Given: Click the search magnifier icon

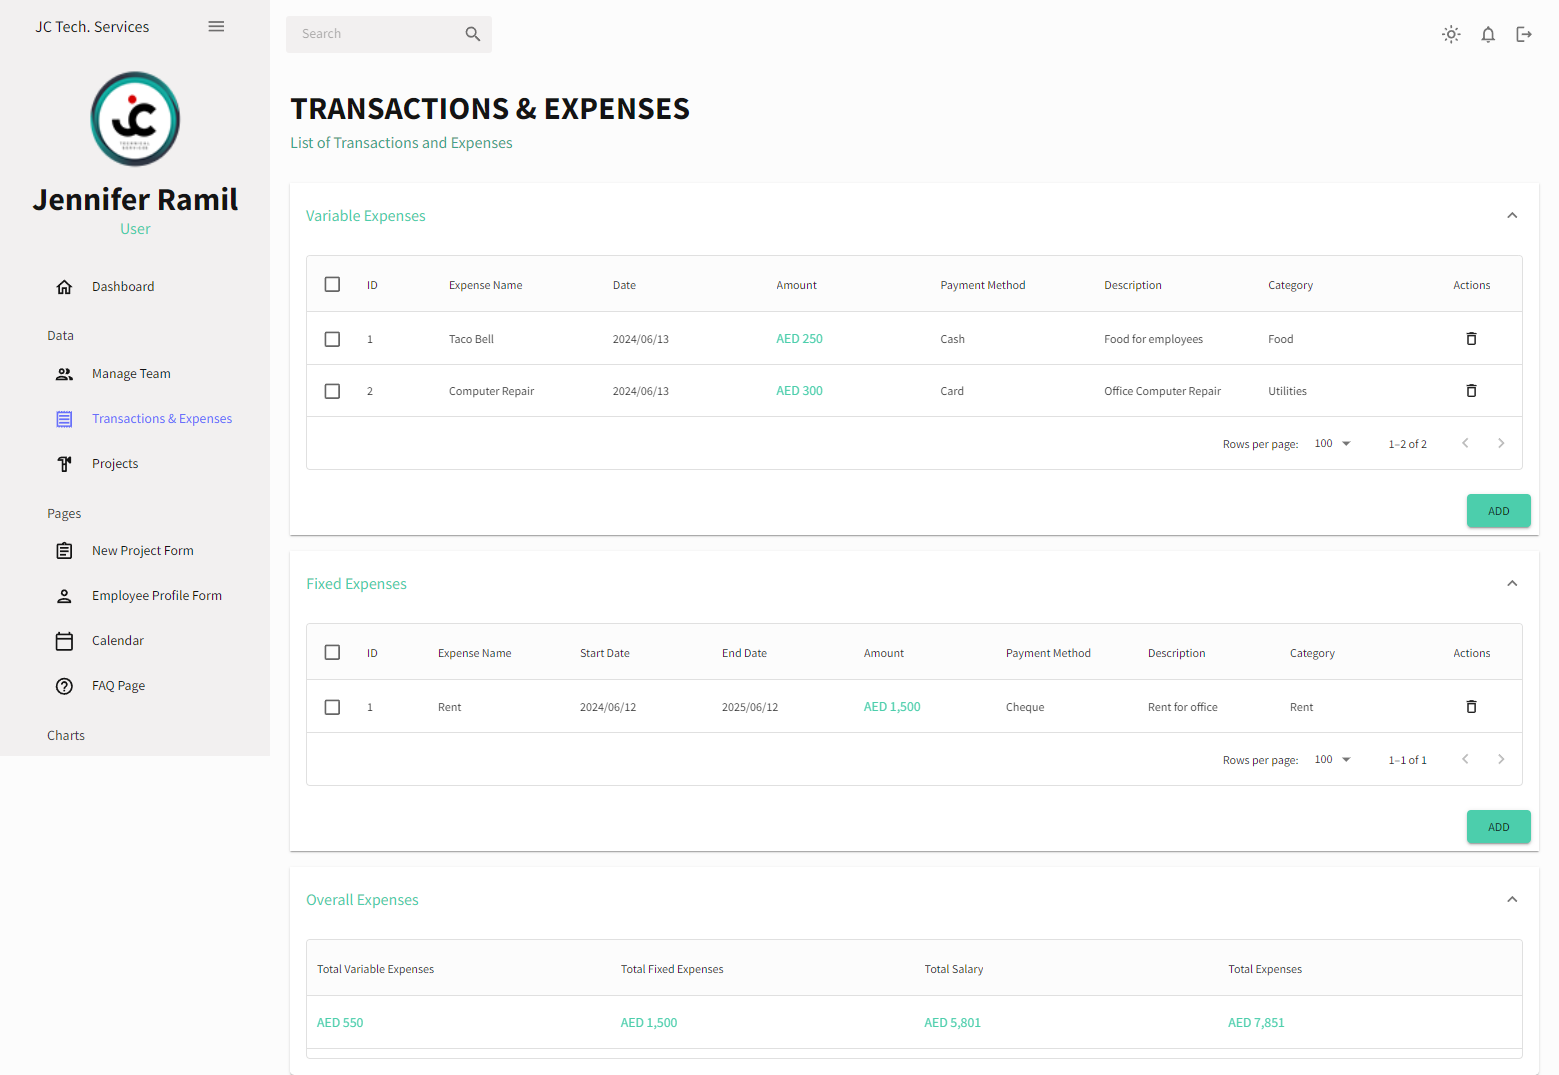Looking at the screenshot, I should tap(473, 34).
